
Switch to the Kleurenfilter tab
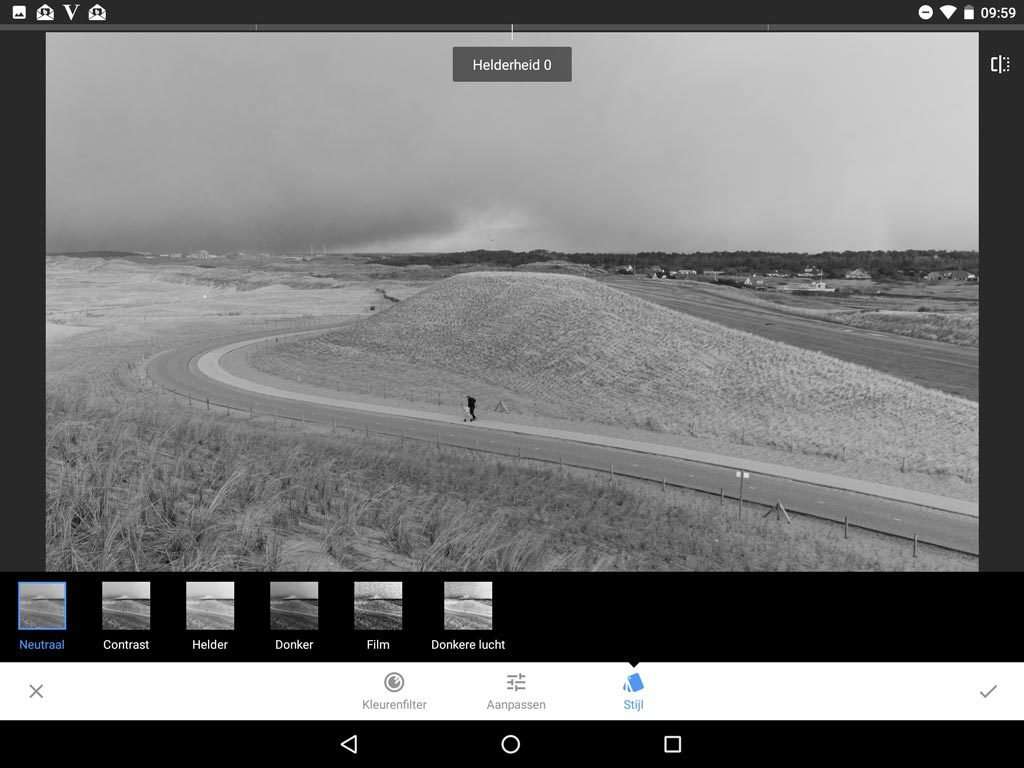394,690
